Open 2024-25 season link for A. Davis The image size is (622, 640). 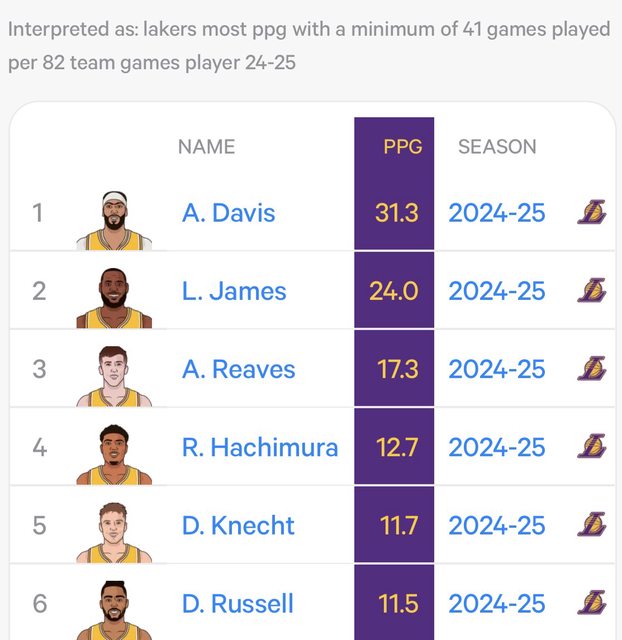(x=497, y=213)
